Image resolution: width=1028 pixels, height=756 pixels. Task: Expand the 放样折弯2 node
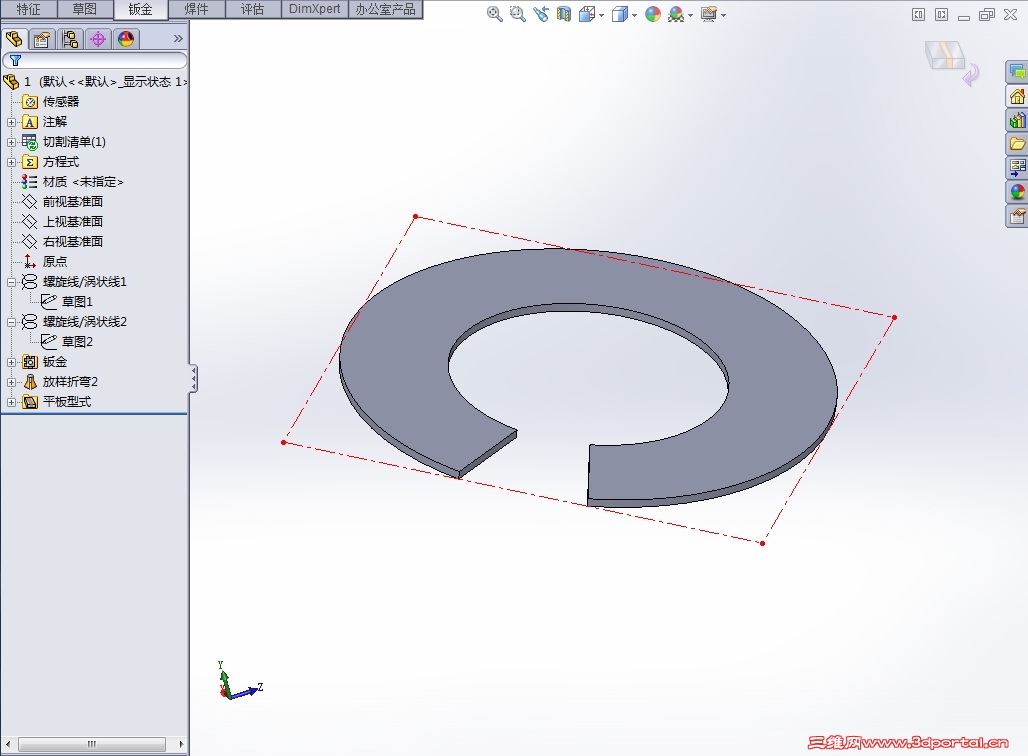coord(11,382)
